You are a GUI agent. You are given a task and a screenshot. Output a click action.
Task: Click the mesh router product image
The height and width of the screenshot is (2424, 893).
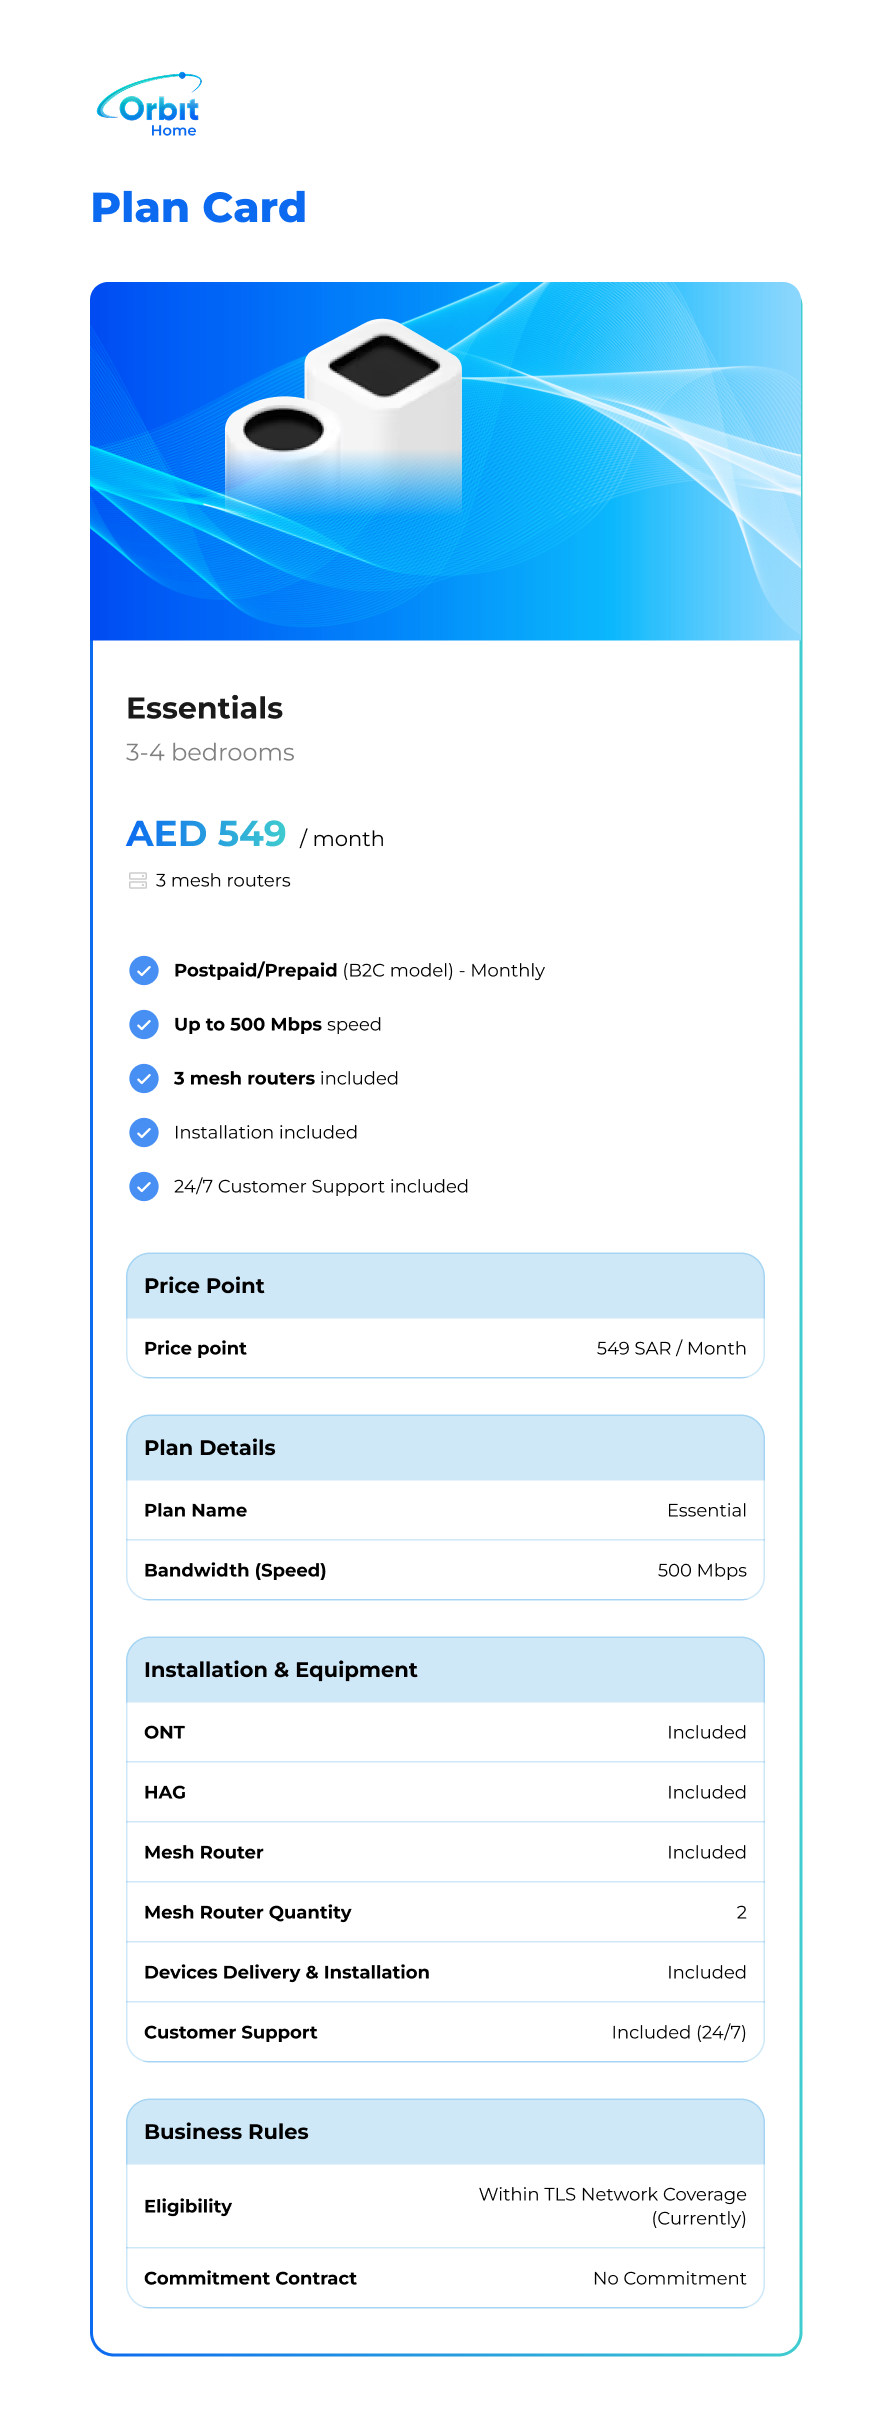click(x=345, y=415)
